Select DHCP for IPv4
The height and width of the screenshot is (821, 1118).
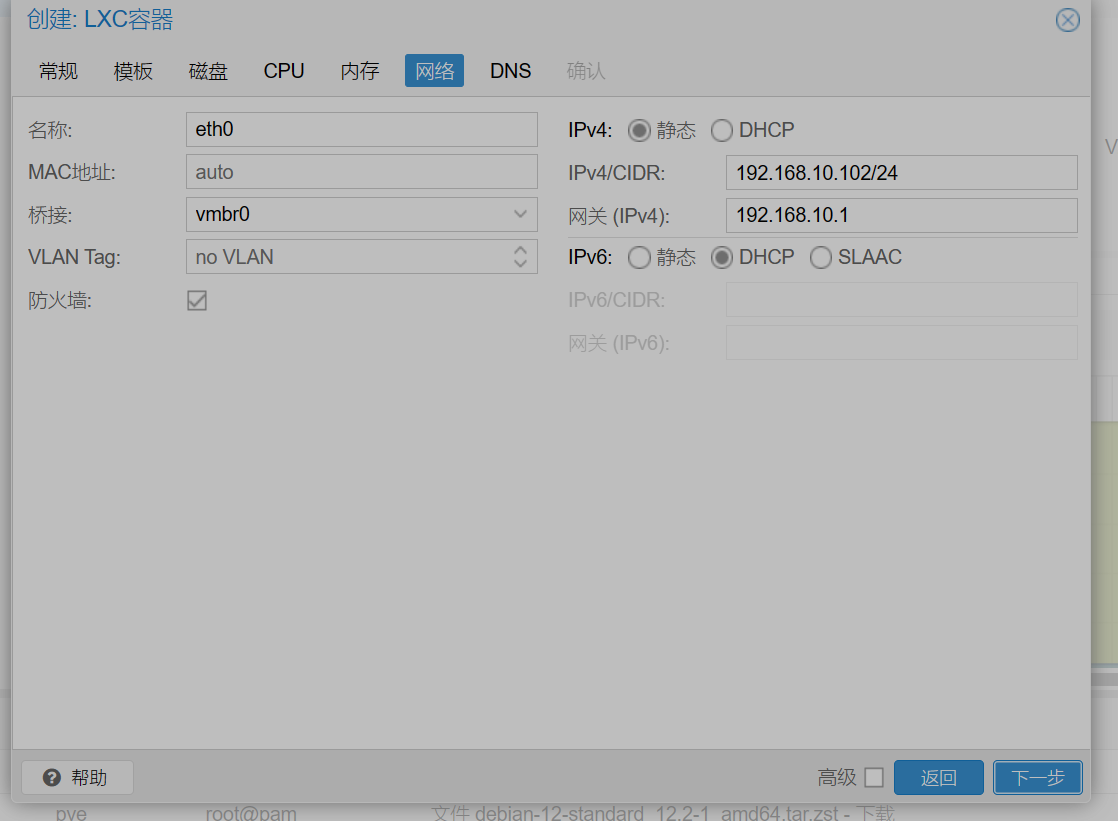click(722, 131)
